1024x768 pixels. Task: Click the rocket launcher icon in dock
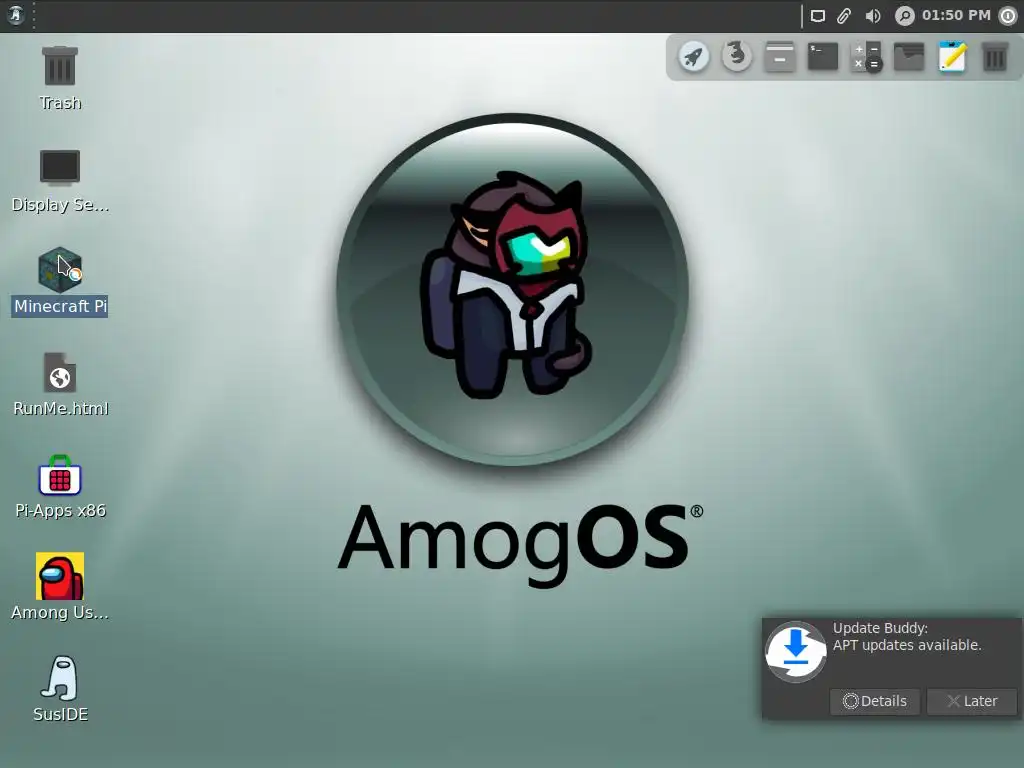[694, 57]
